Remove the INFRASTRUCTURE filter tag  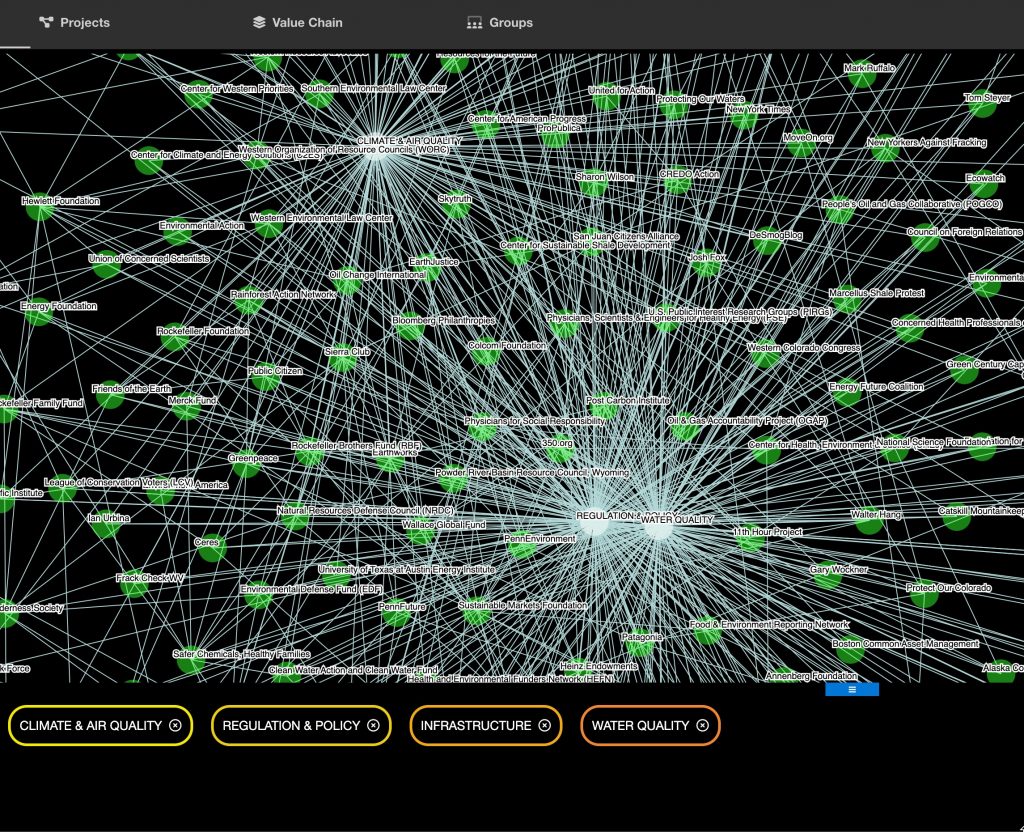[x=544, y=725]
